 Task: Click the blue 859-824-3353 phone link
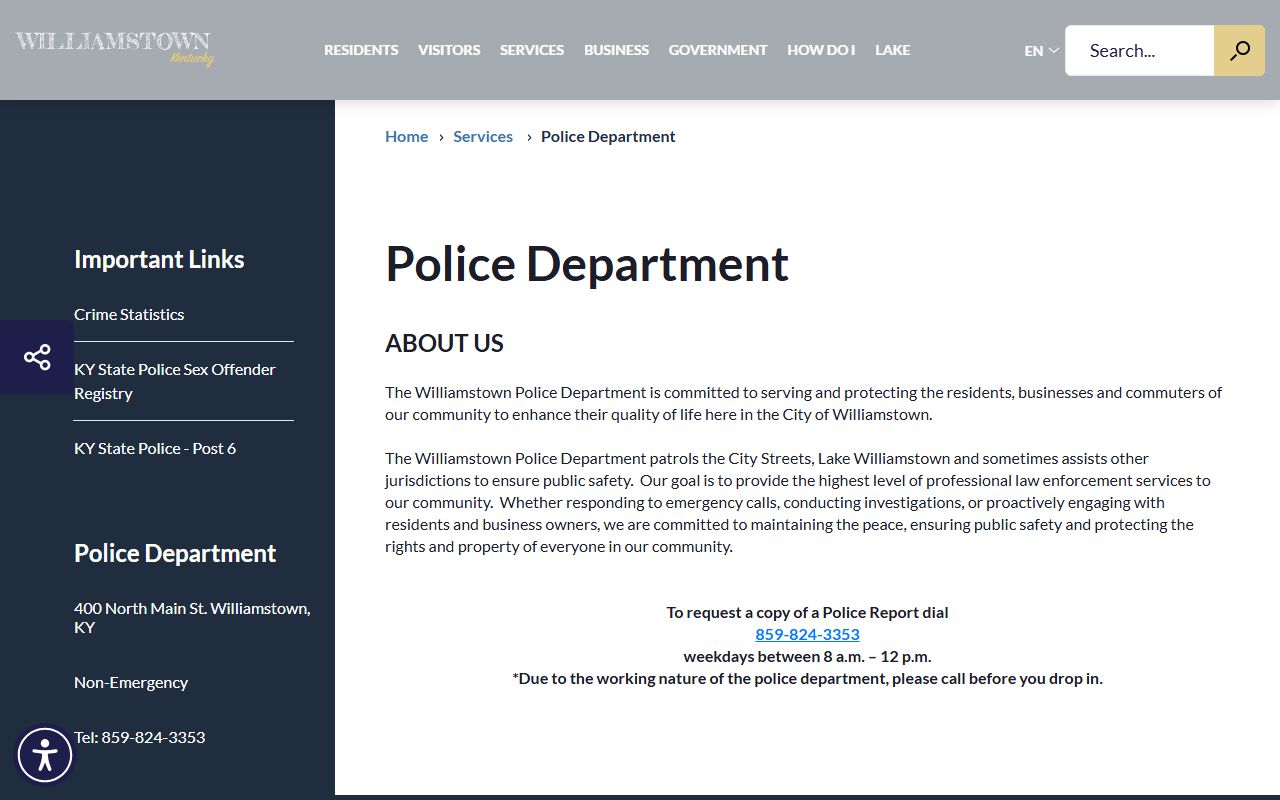click(807, 634)
